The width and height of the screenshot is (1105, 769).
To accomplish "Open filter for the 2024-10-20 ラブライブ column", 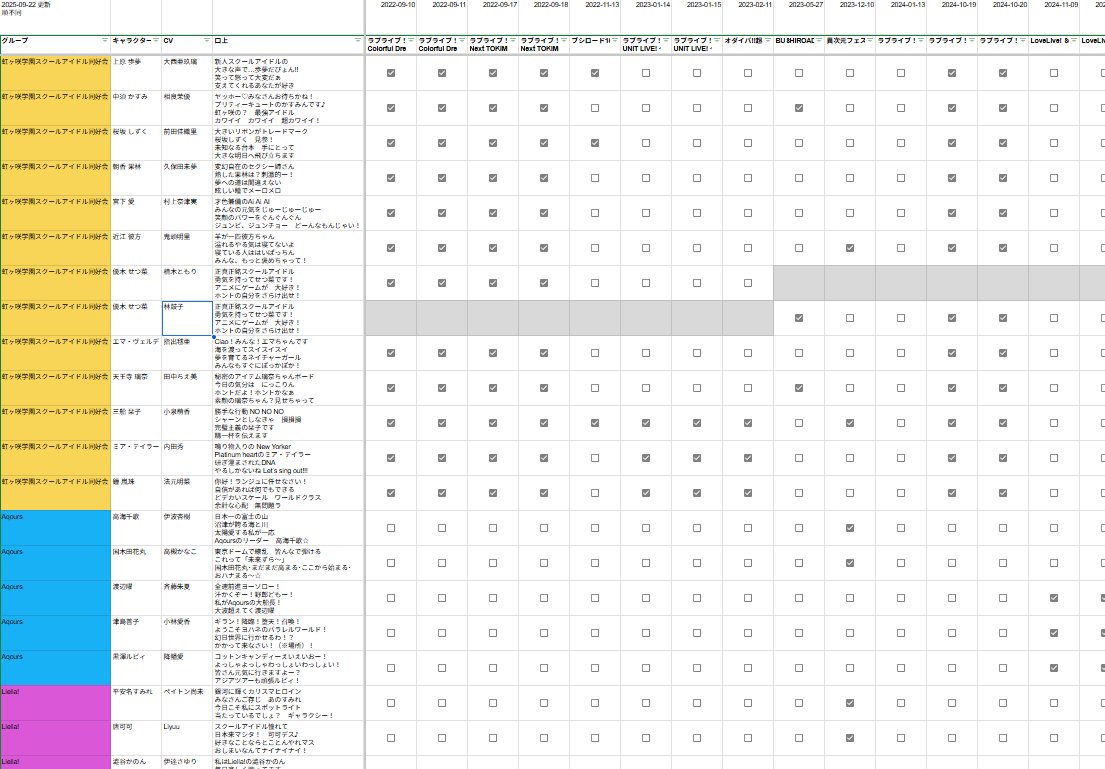I will click(1023, 40).
